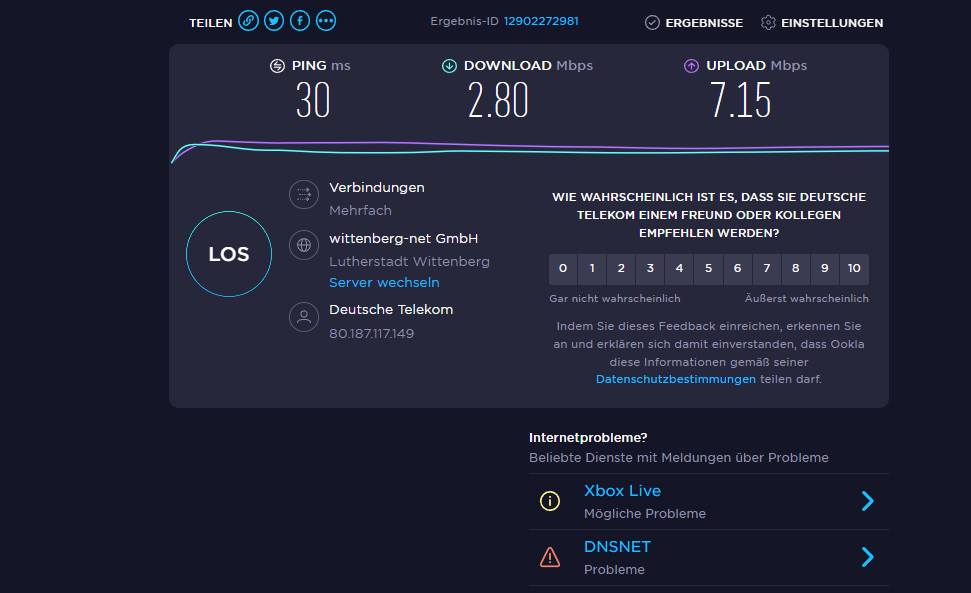
Task: Select rating 5 in recommendation scale
Action: (708, 269)
